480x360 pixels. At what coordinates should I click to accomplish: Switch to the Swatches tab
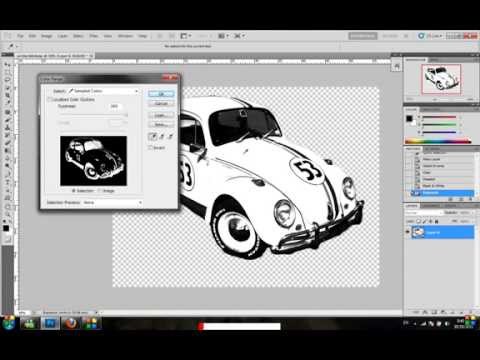tap(431, 110)
